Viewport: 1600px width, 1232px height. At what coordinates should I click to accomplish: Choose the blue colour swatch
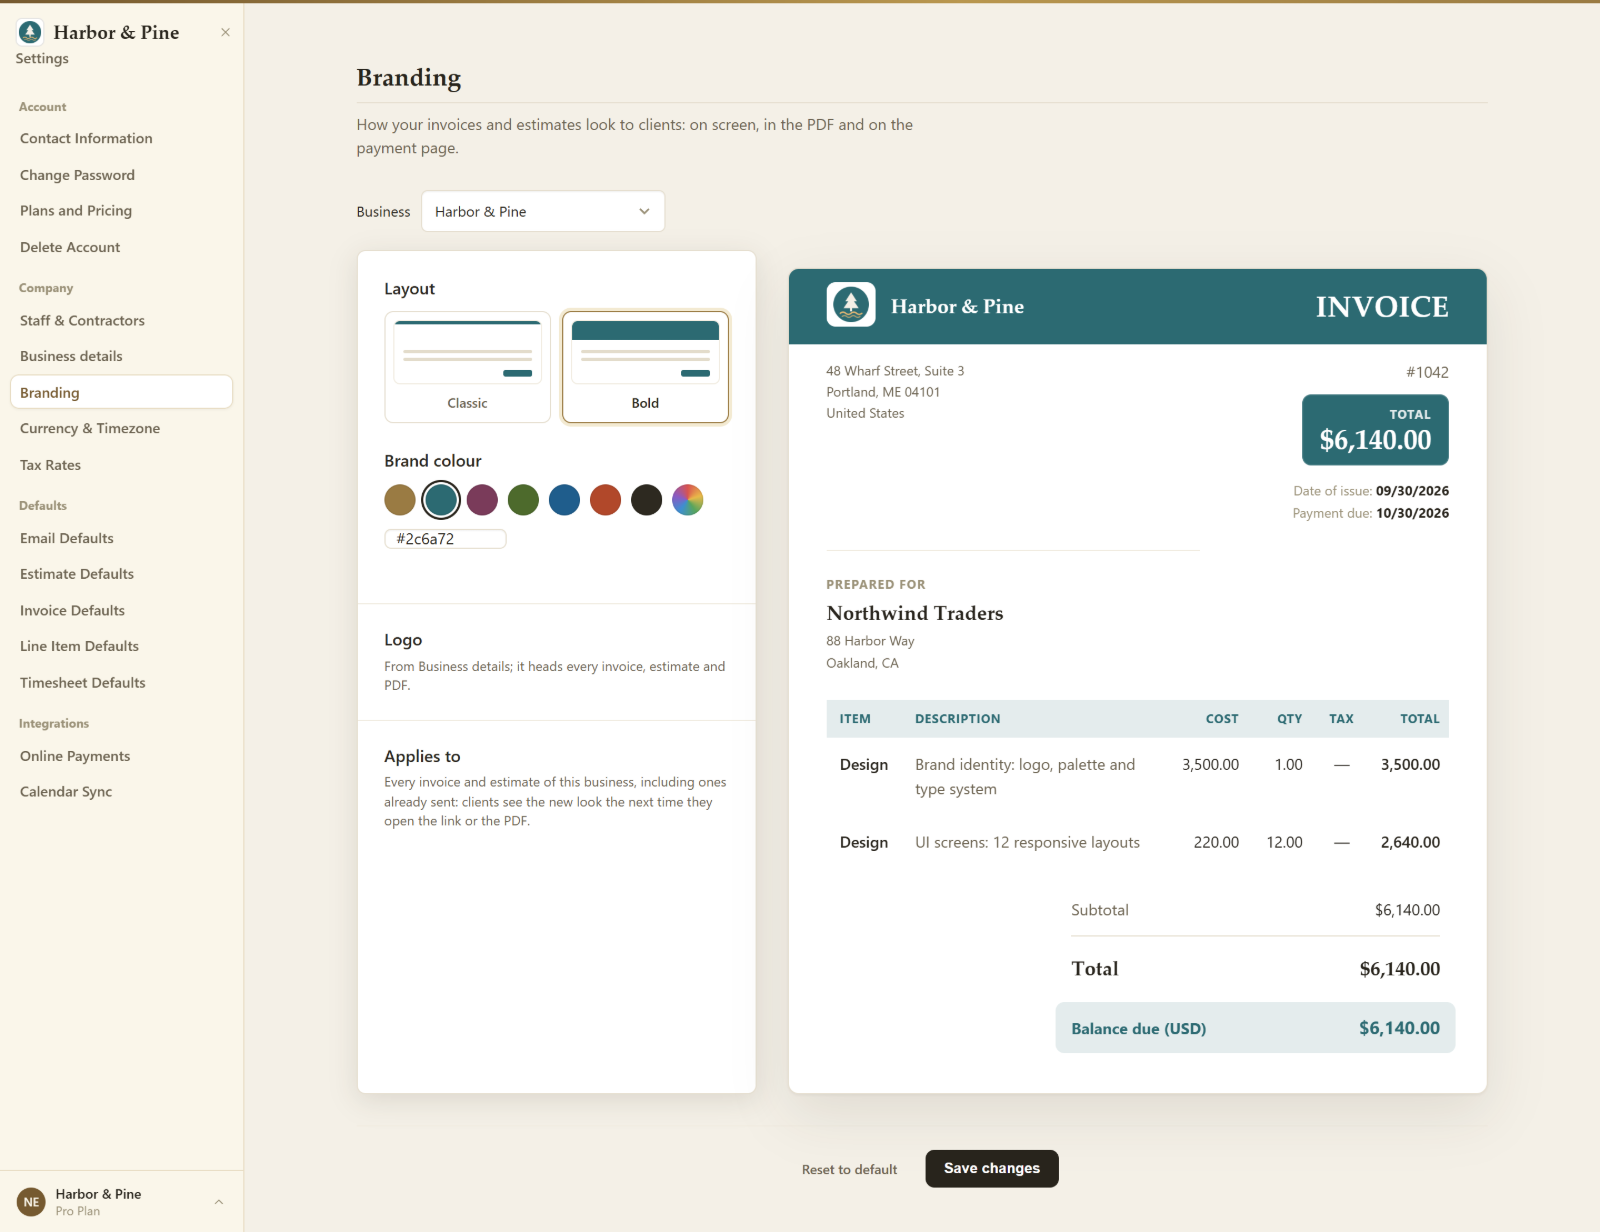click(x=564, y=500)
